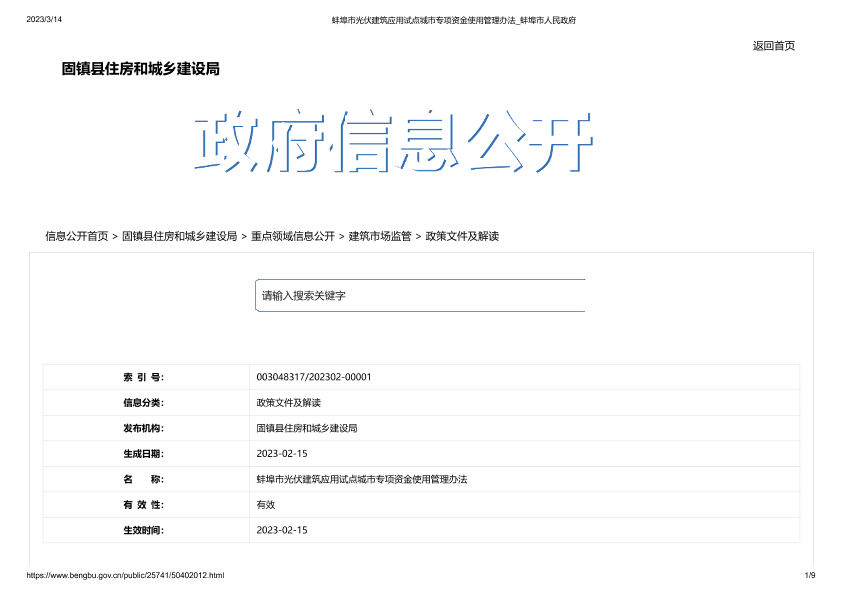Click the 1/9 page number indicator
The width and height of the screenshot is (841, 594).
point(810,576)
